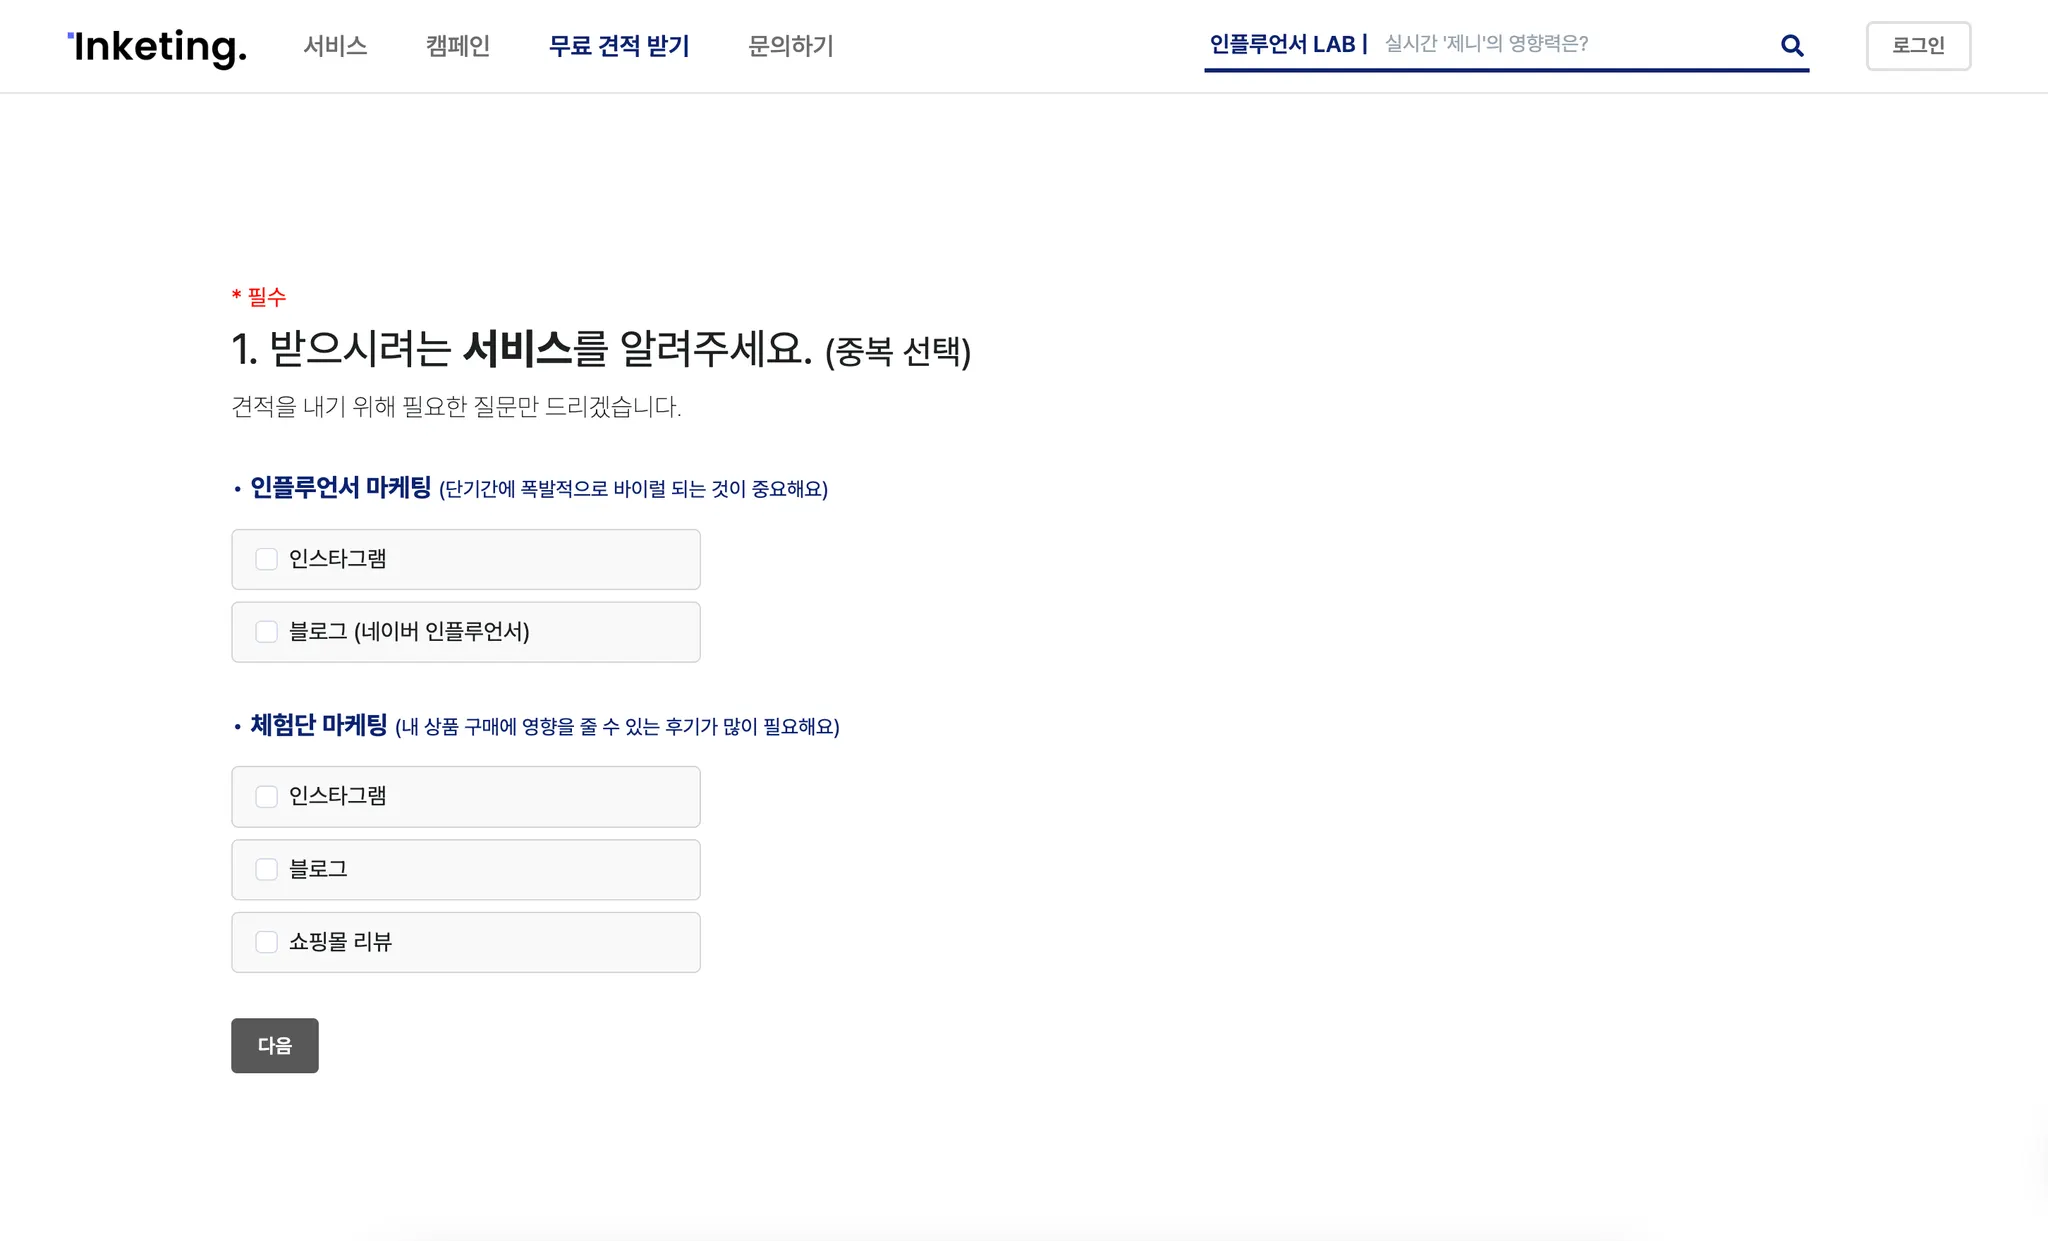Click the 쇼핑몰 리뷰 label text
Screen dimensions: 2048x1241
[340, 942]
